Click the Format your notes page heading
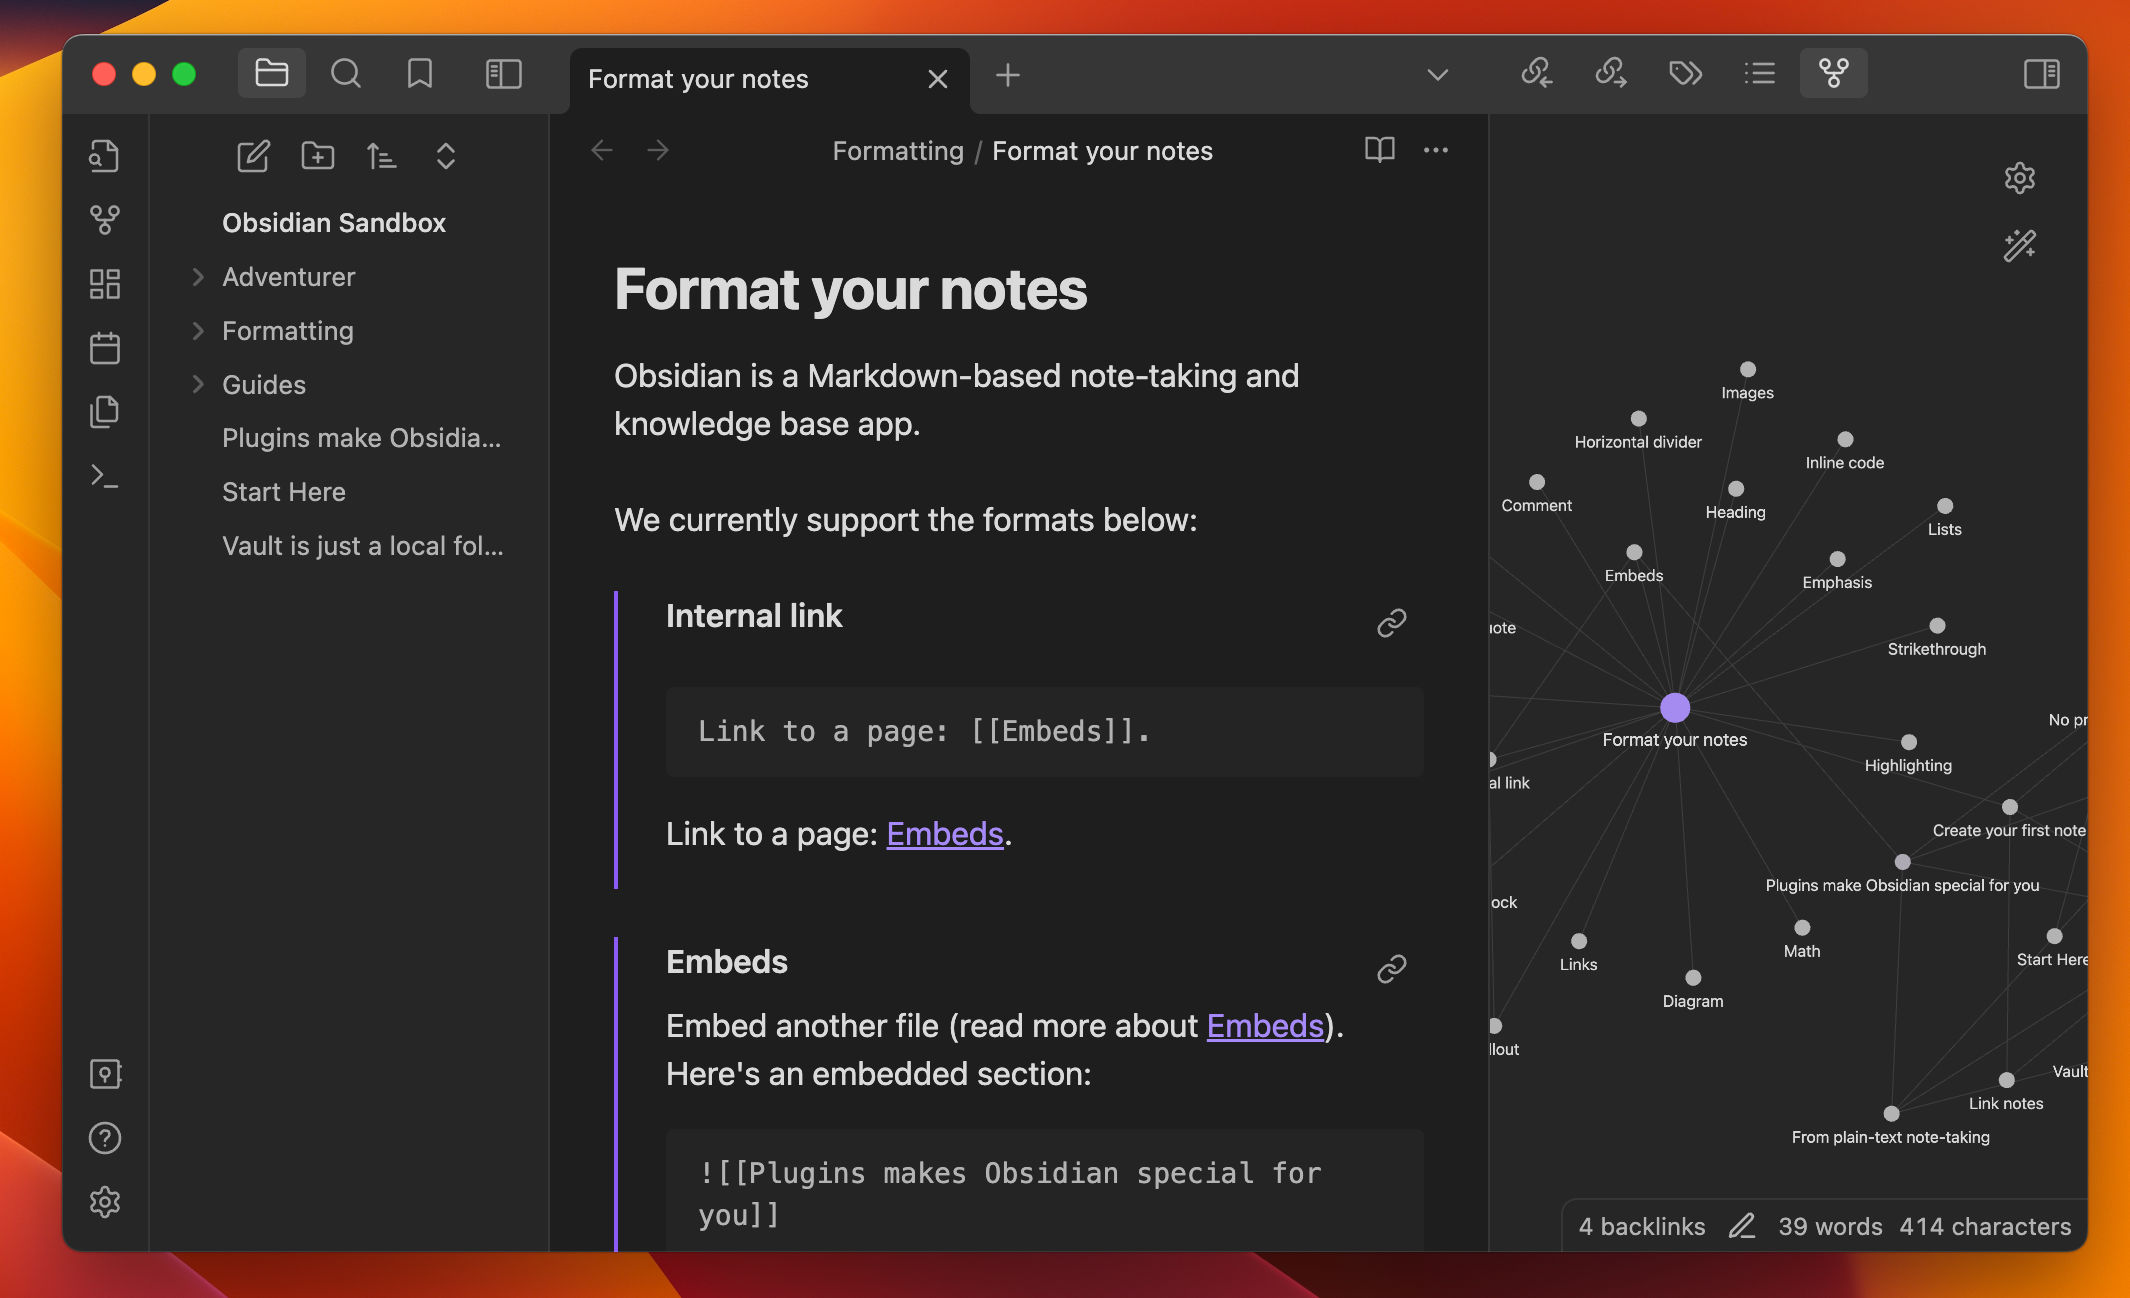Image resolution: width=2130 pixels, height=1298 pixels. [850, 290]
